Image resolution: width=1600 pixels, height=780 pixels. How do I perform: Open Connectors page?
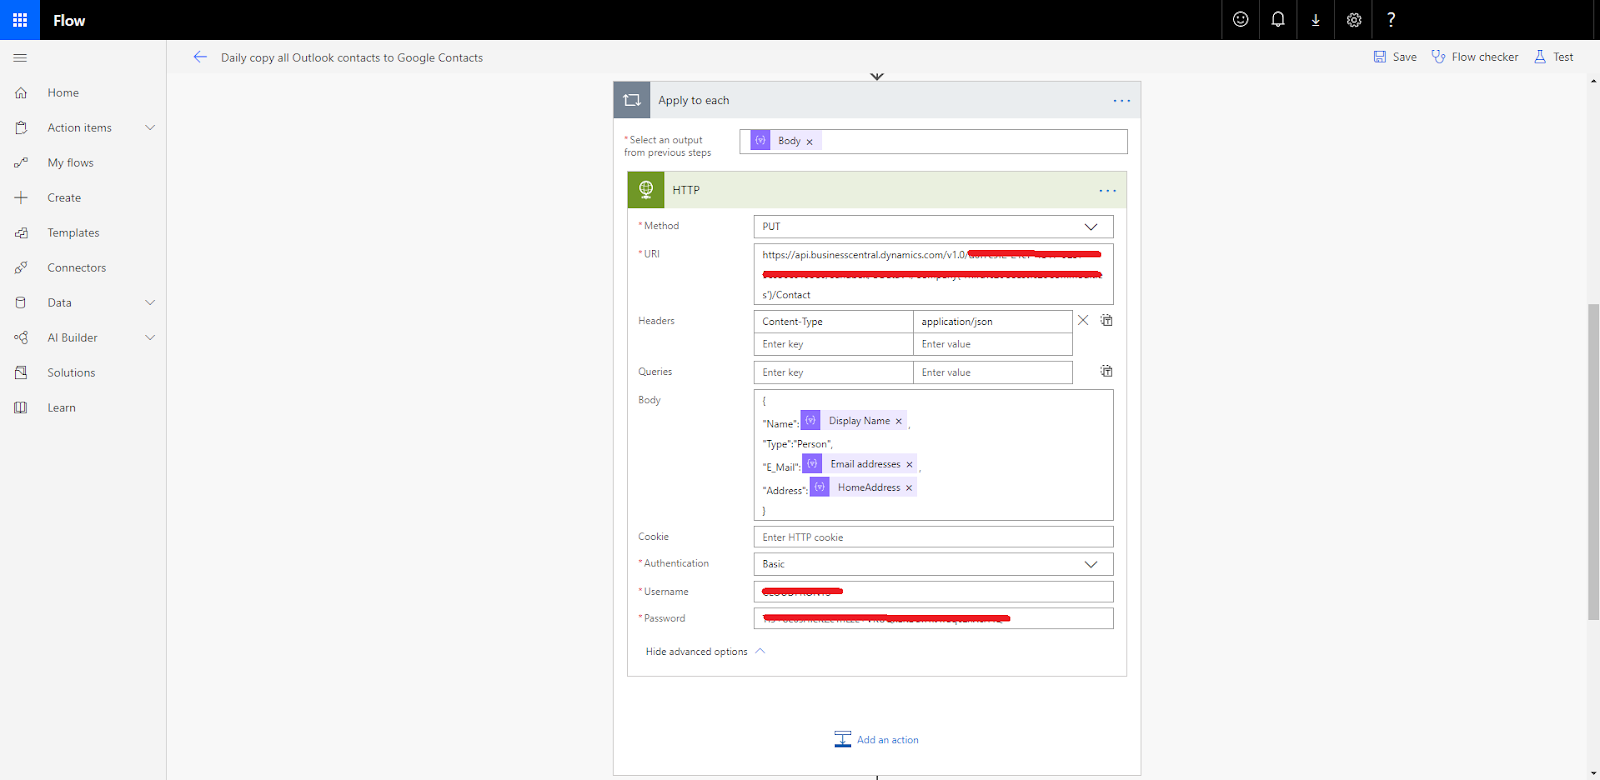tap(76, 268)
